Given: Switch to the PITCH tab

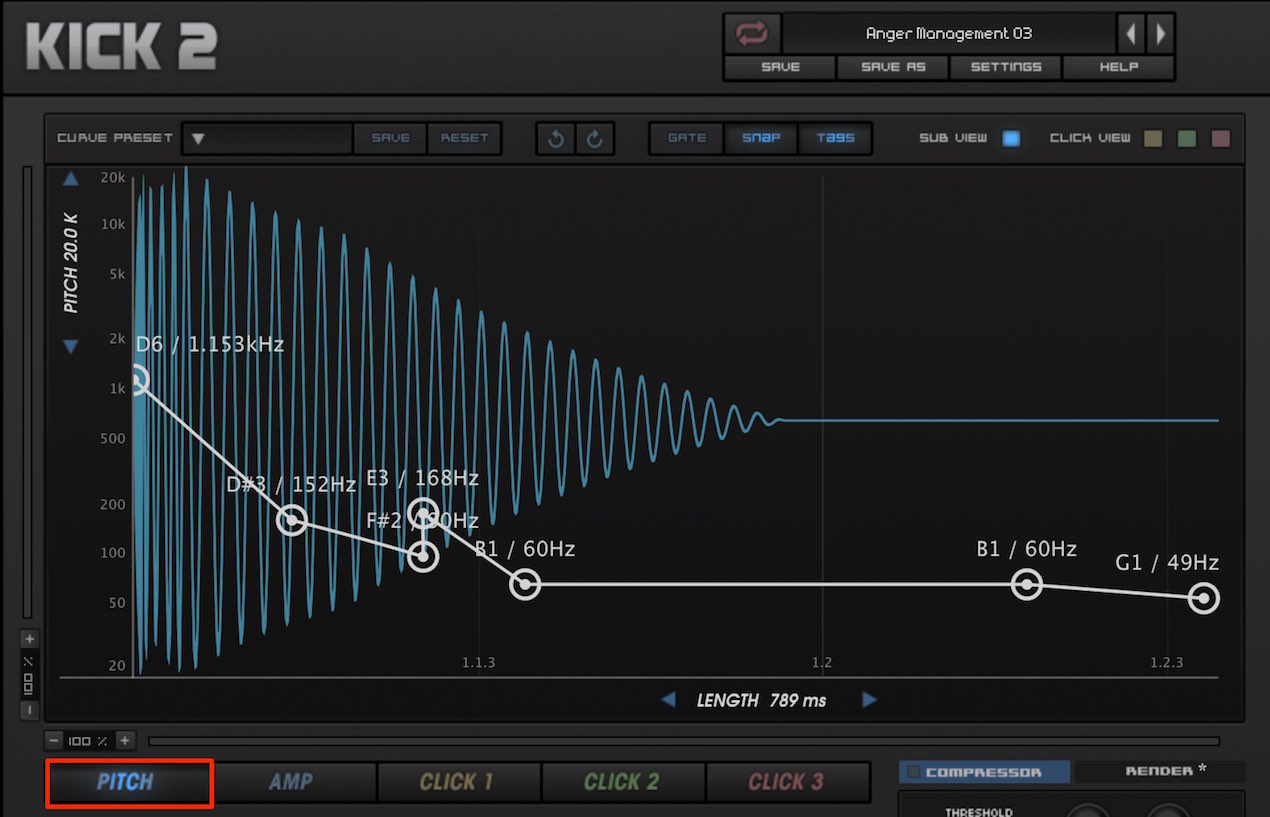Looking at the screenshot, I should [130, 782].
